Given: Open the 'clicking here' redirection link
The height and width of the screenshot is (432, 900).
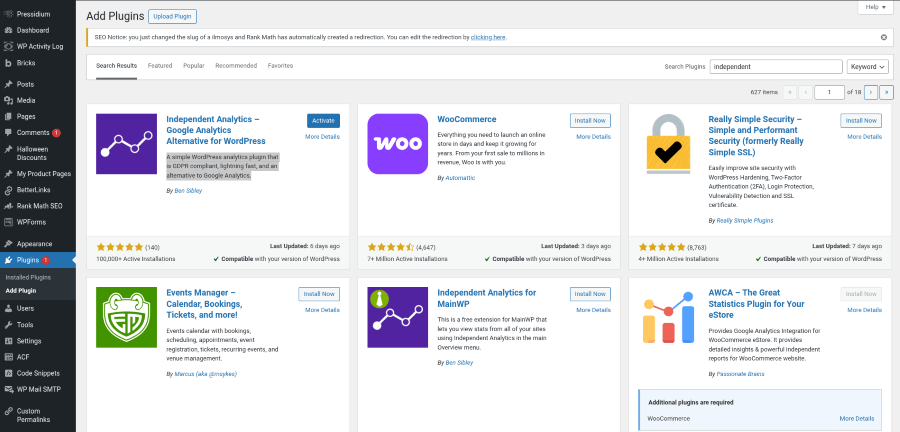Looking at the screenshot, I should click(488, 37).
